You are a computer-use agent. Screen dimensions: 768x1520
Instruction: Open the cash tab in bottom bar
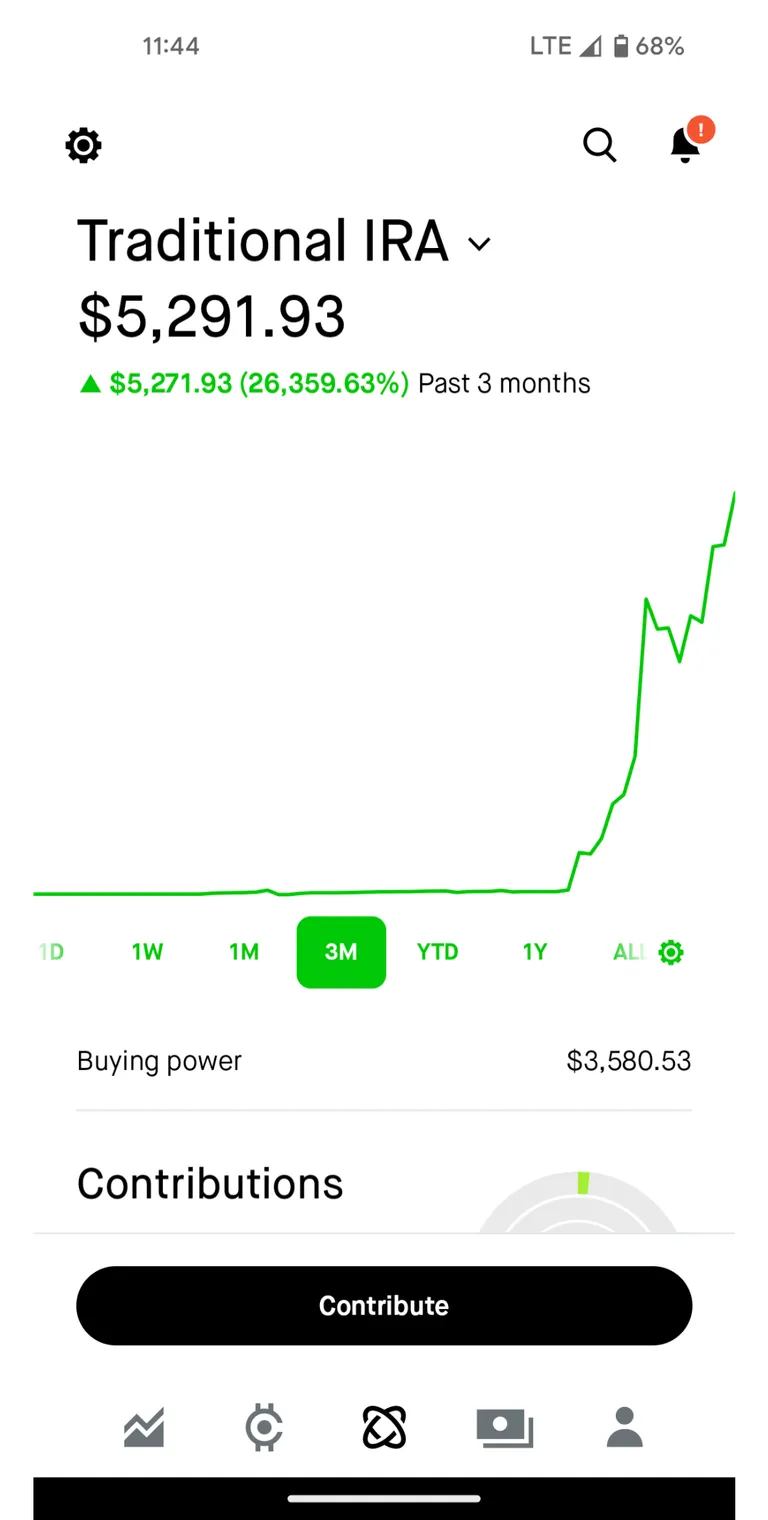[x=504, y=1427]
